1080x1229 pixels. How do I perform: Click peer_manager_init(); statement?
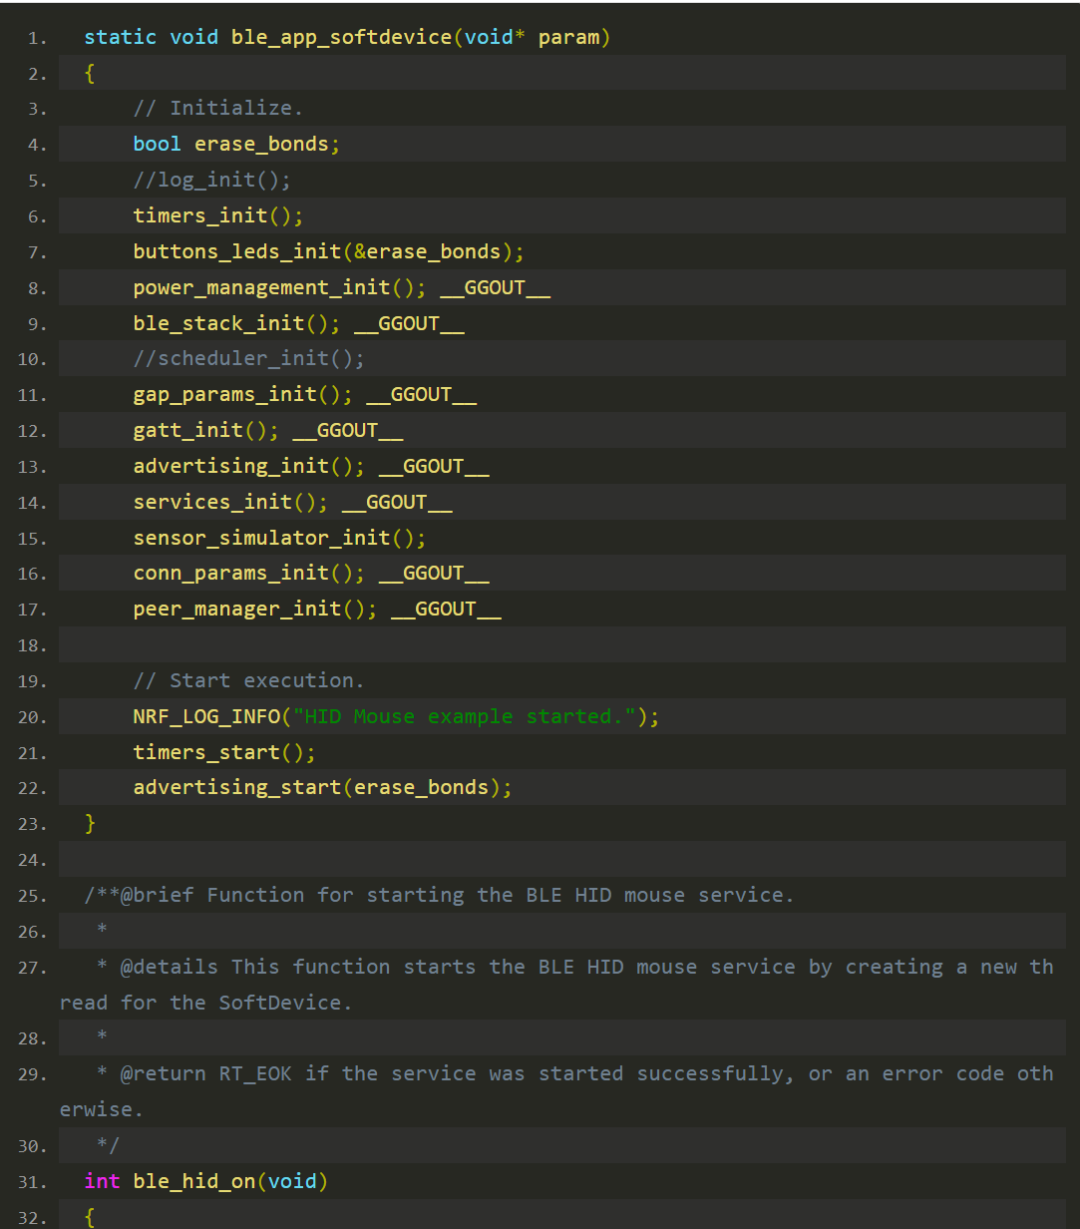[255, 609]
